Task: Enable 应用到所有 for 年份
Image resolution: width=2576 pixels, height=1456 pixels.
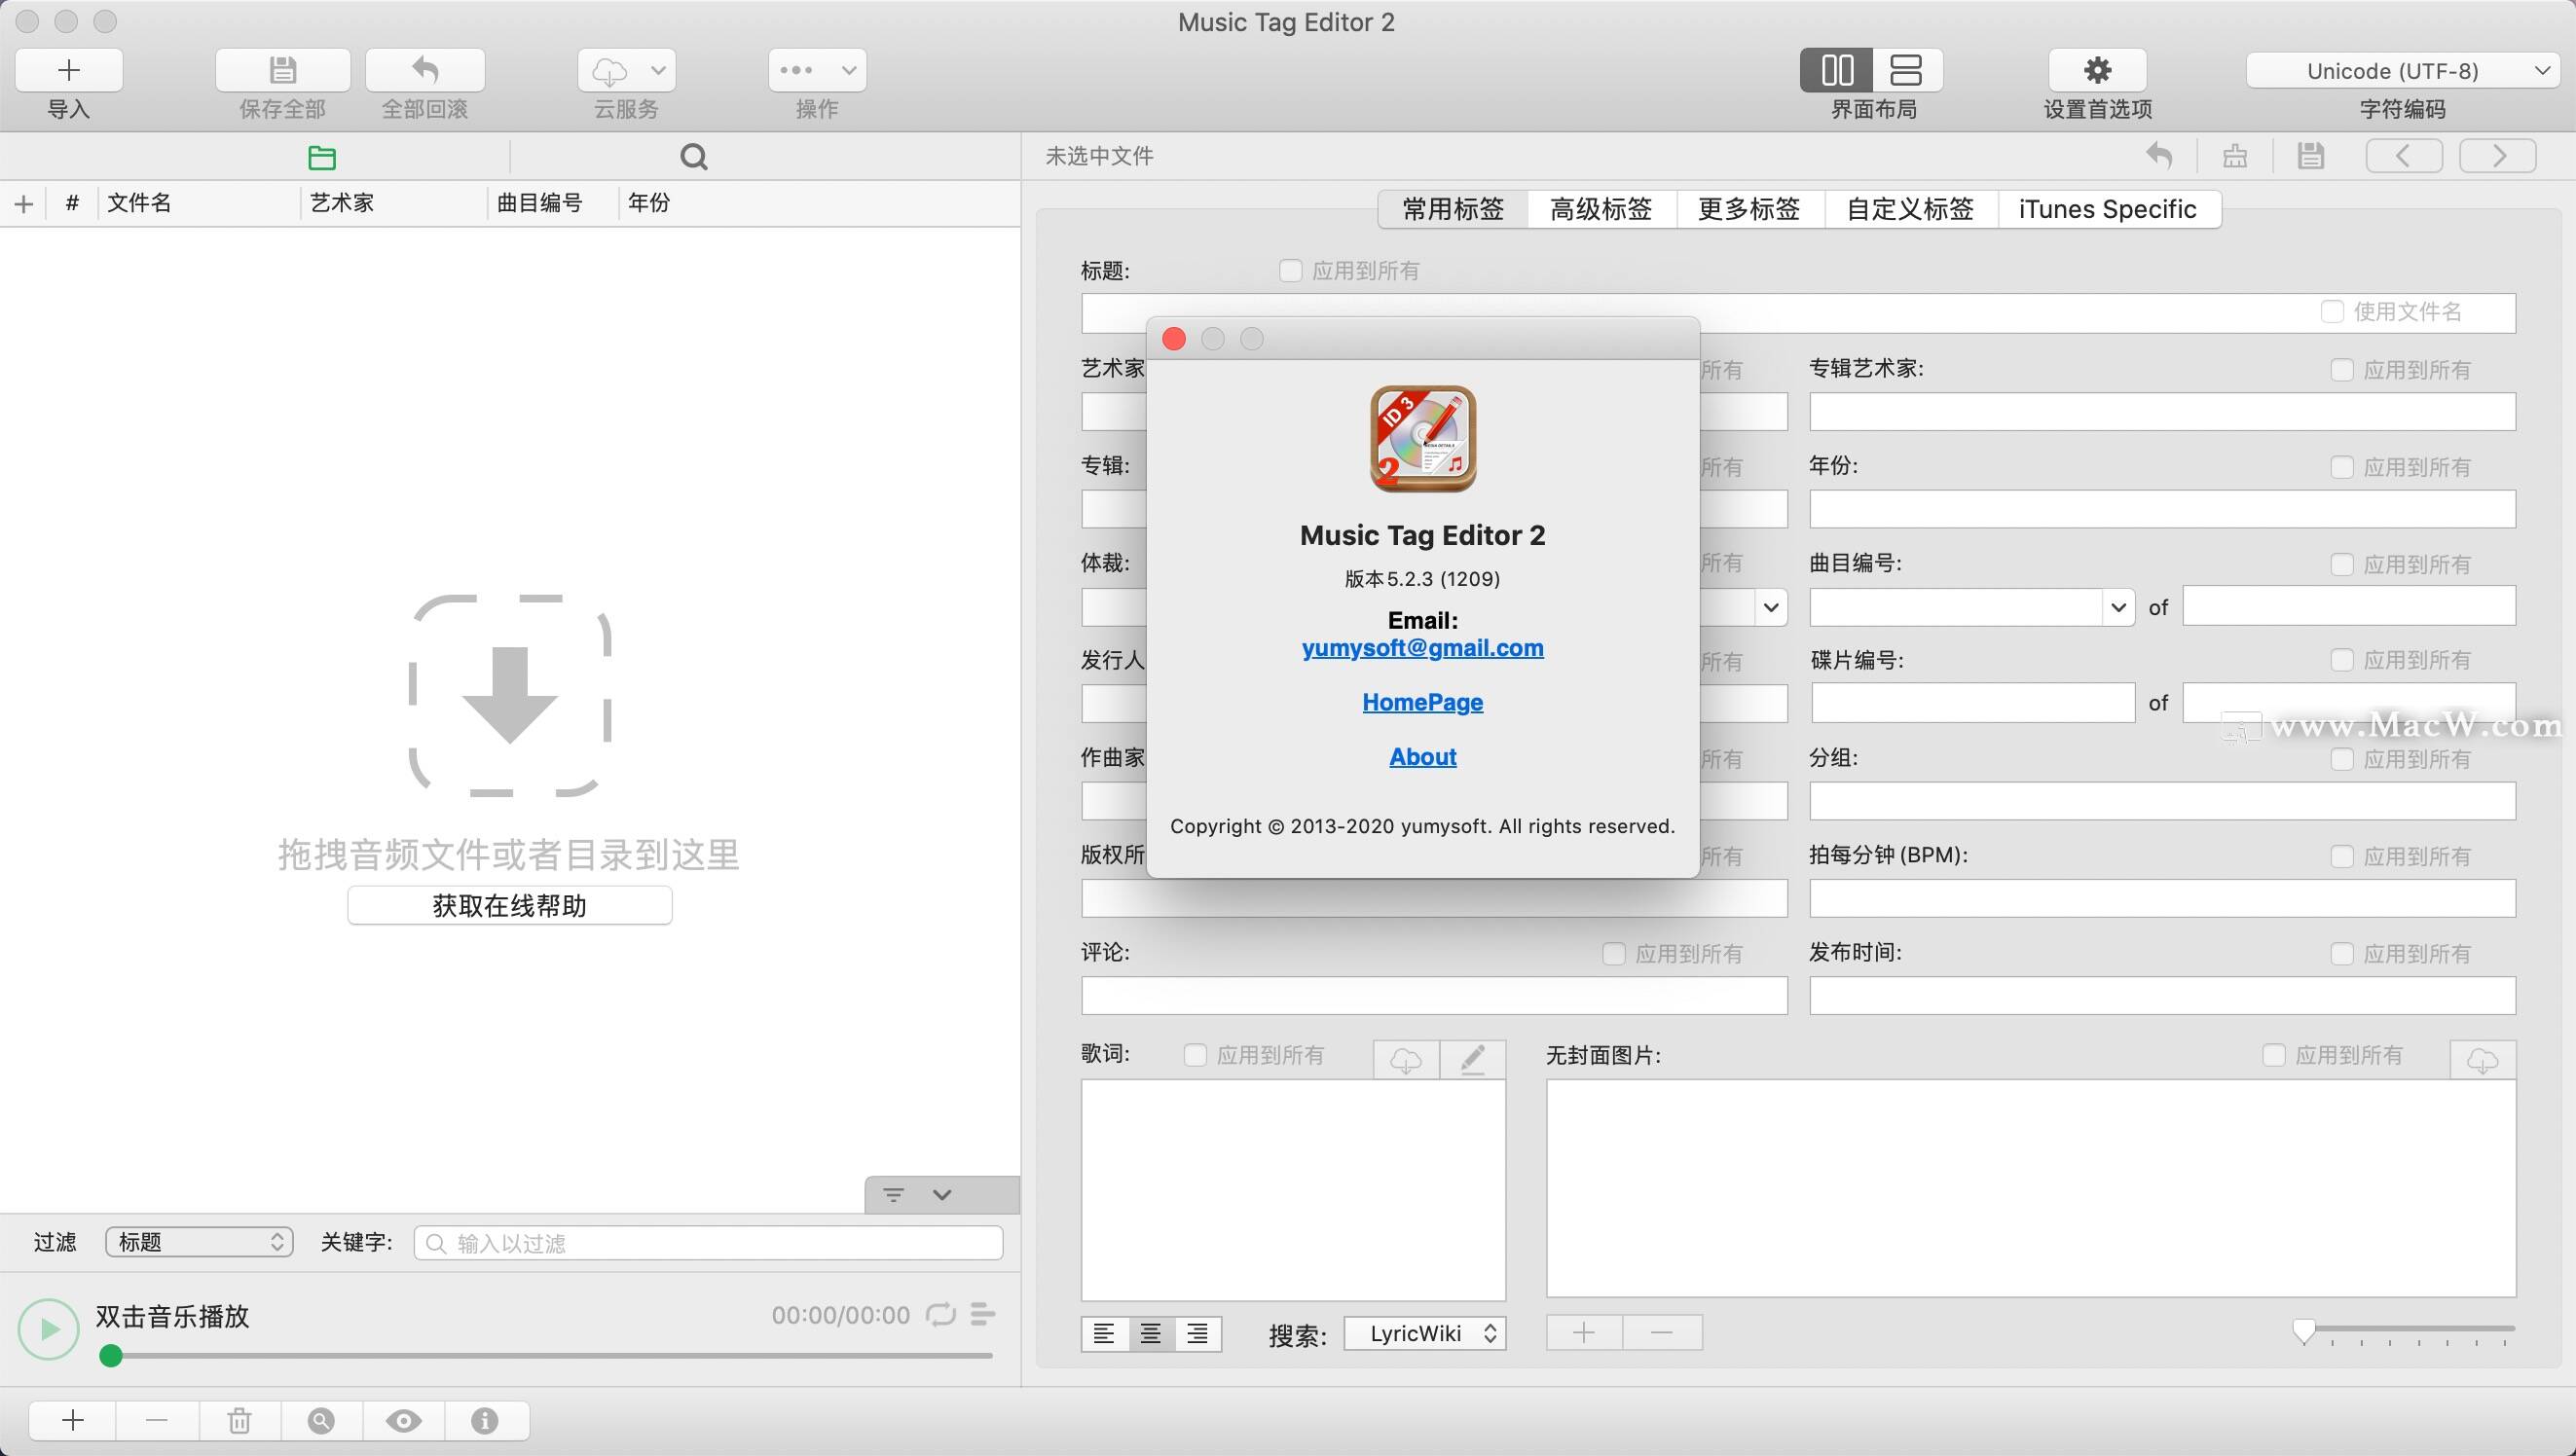Action: 2342,467
